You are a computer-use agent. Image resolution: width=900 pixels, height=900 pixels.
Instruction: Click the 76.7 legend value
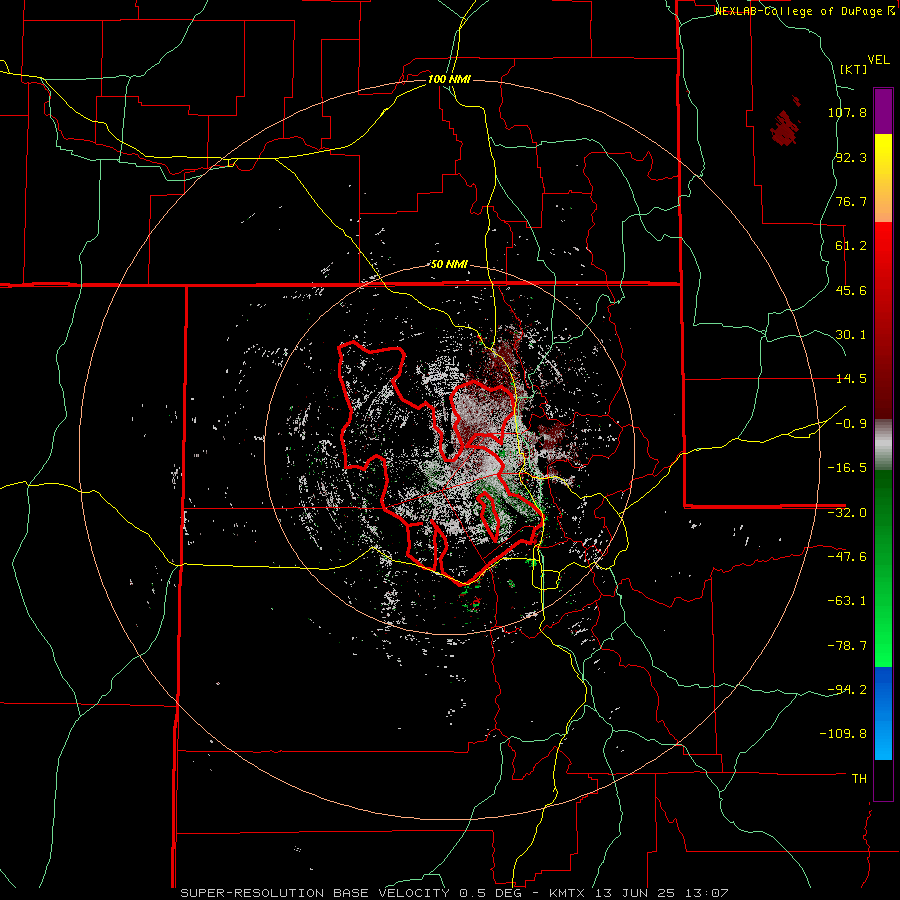851,201
